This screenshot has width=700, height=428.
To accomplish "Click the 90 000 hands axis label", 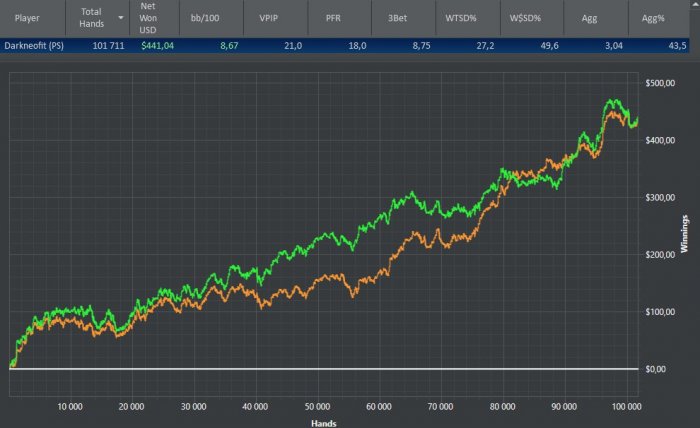I will (x=564, y=407).
